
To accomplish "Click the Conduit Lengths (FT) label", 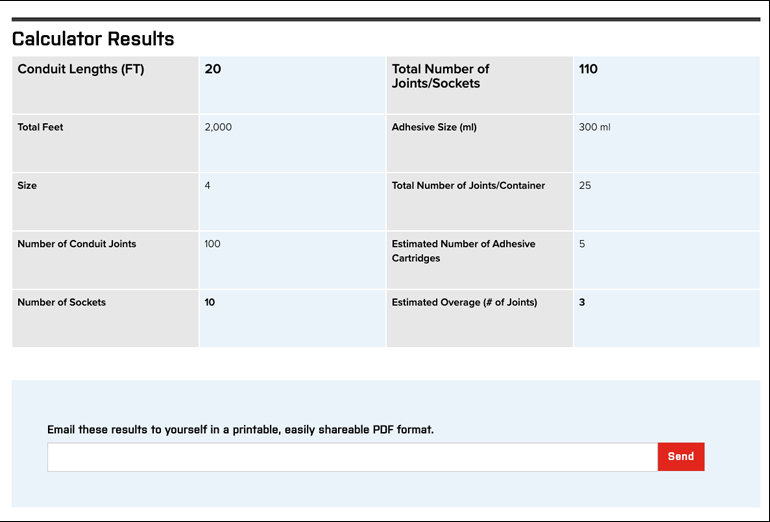I will click(x=81, y=69).
